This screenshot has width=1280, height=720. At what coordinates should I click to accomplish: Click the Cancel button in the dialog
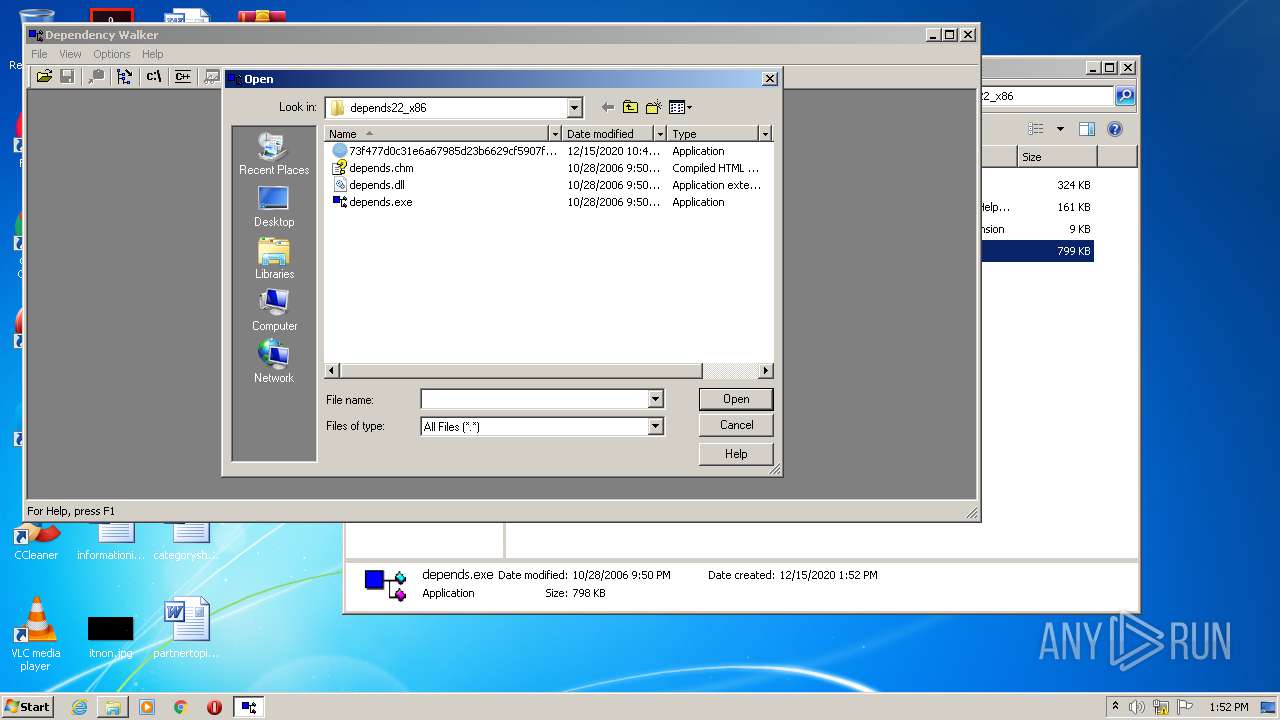pos(736,425)
